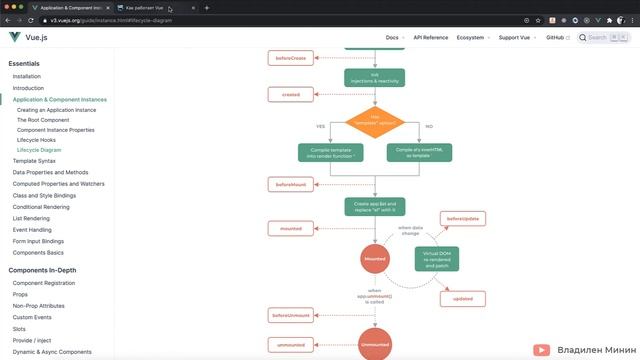Reload the page with the refresh icon
Screen dimensions: 640x360
[x=31, y=20]
